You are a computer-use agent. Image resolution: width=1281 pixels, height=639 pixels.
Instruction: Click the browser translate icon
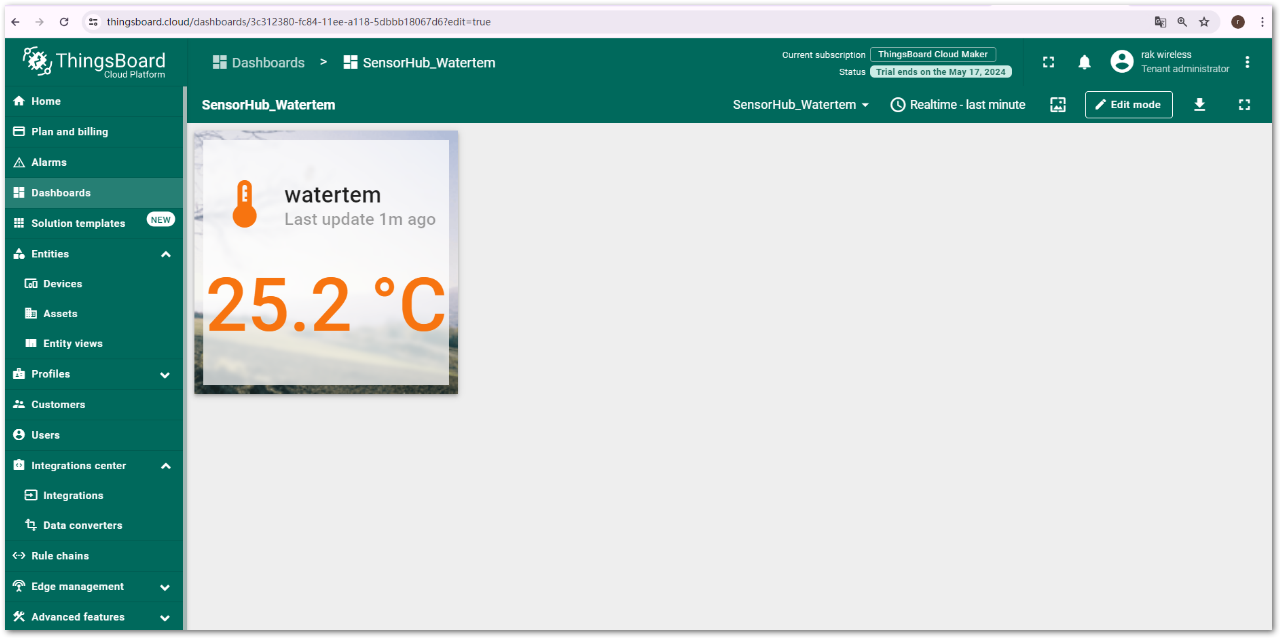(1160, 21)
